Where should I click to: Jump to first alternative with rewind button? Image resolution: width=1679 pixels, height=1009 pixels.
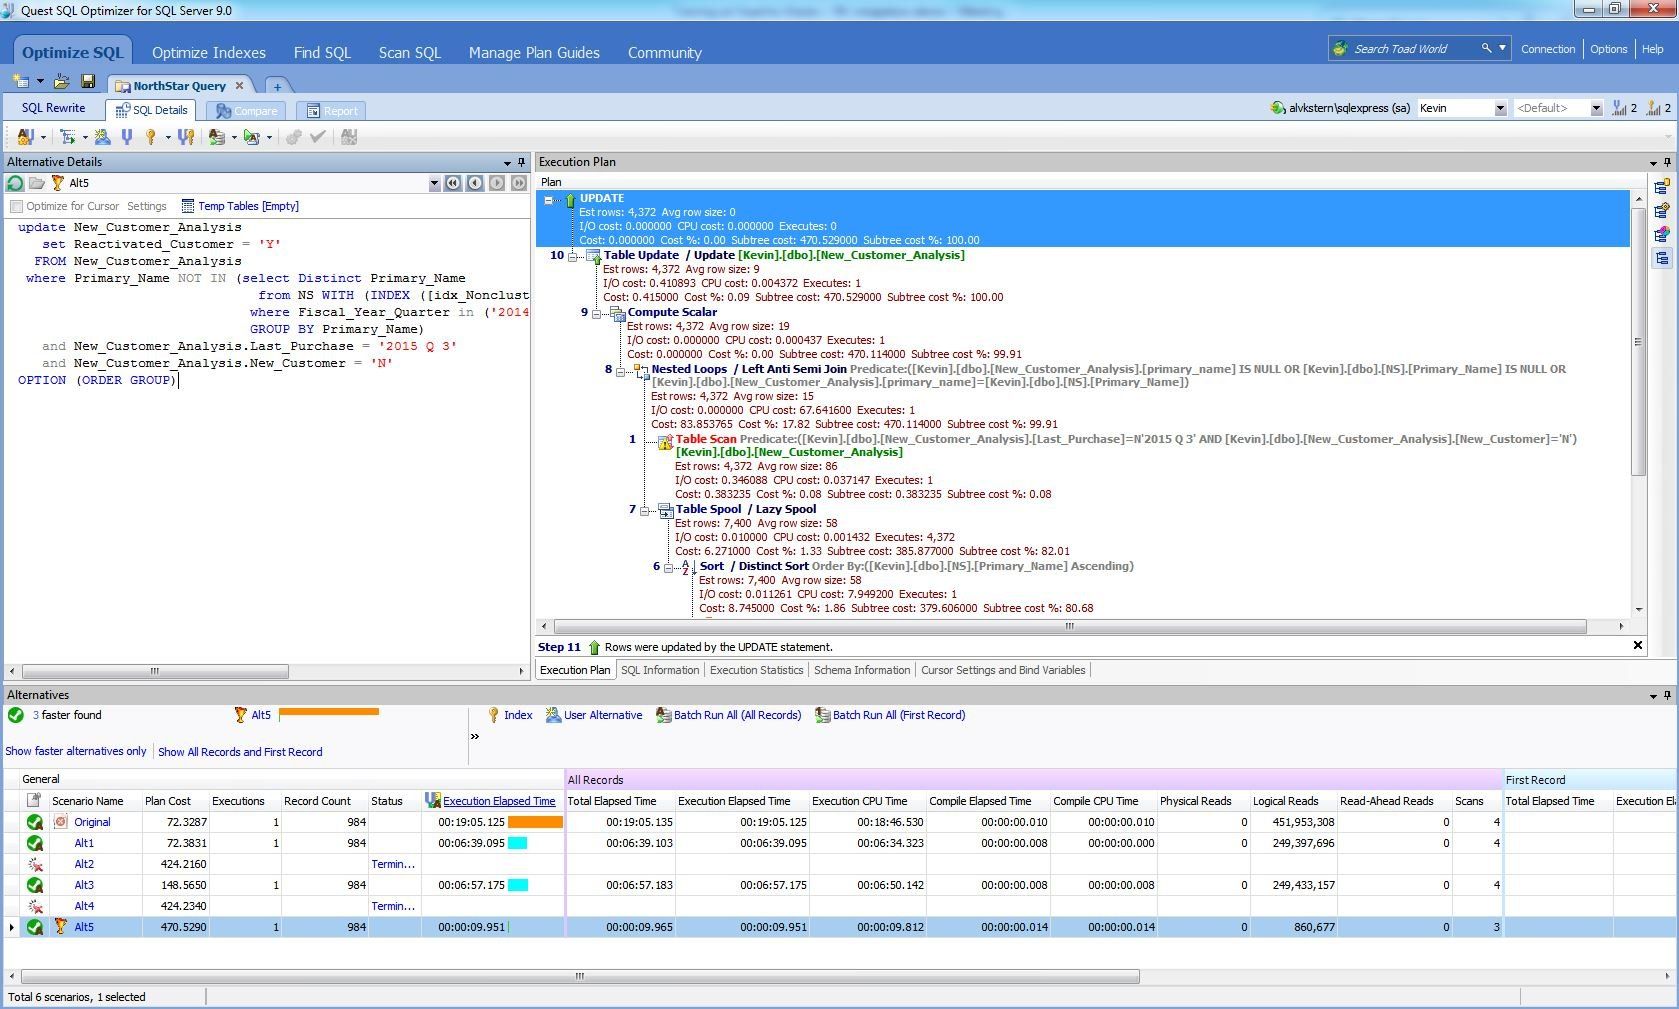coord(453,183)
